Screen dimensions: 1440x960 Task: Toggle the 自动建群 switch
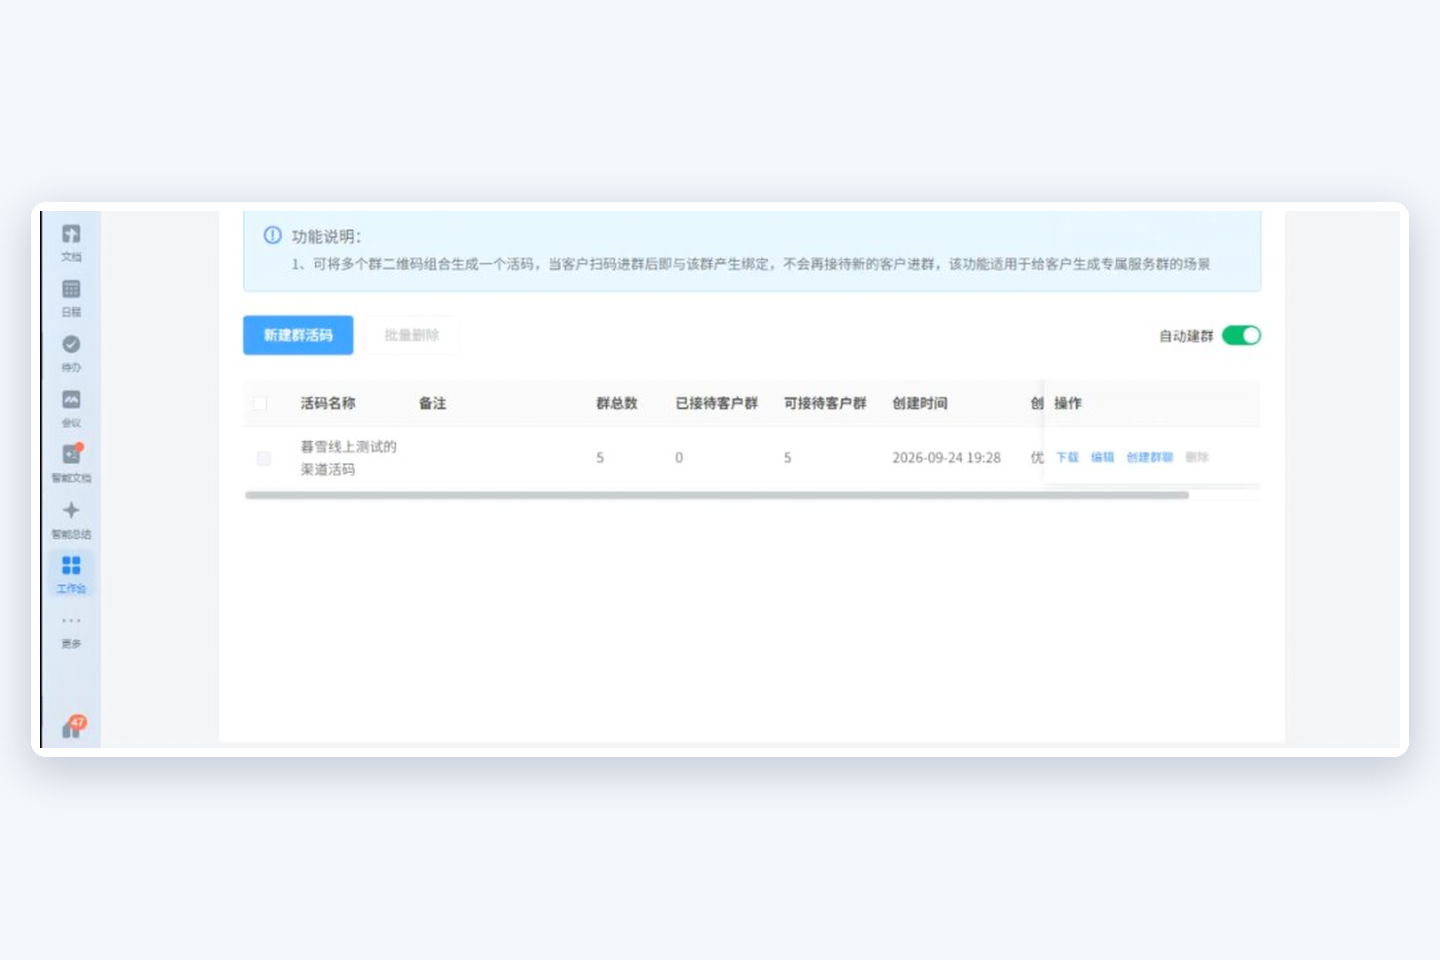coord(1241,336)
